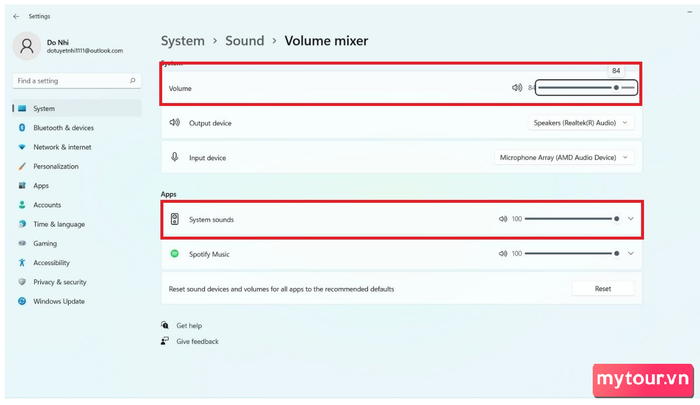Open the Output device dropdown
This screenshot has height=405, width=700.
click(x=581, y=122)
